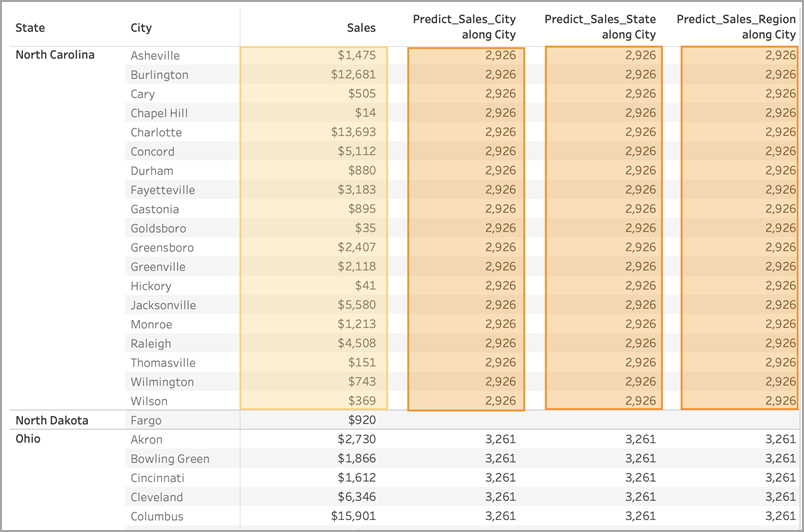Click the Raleigh city row label
This screenshot has height=532, width=804.
151,344
